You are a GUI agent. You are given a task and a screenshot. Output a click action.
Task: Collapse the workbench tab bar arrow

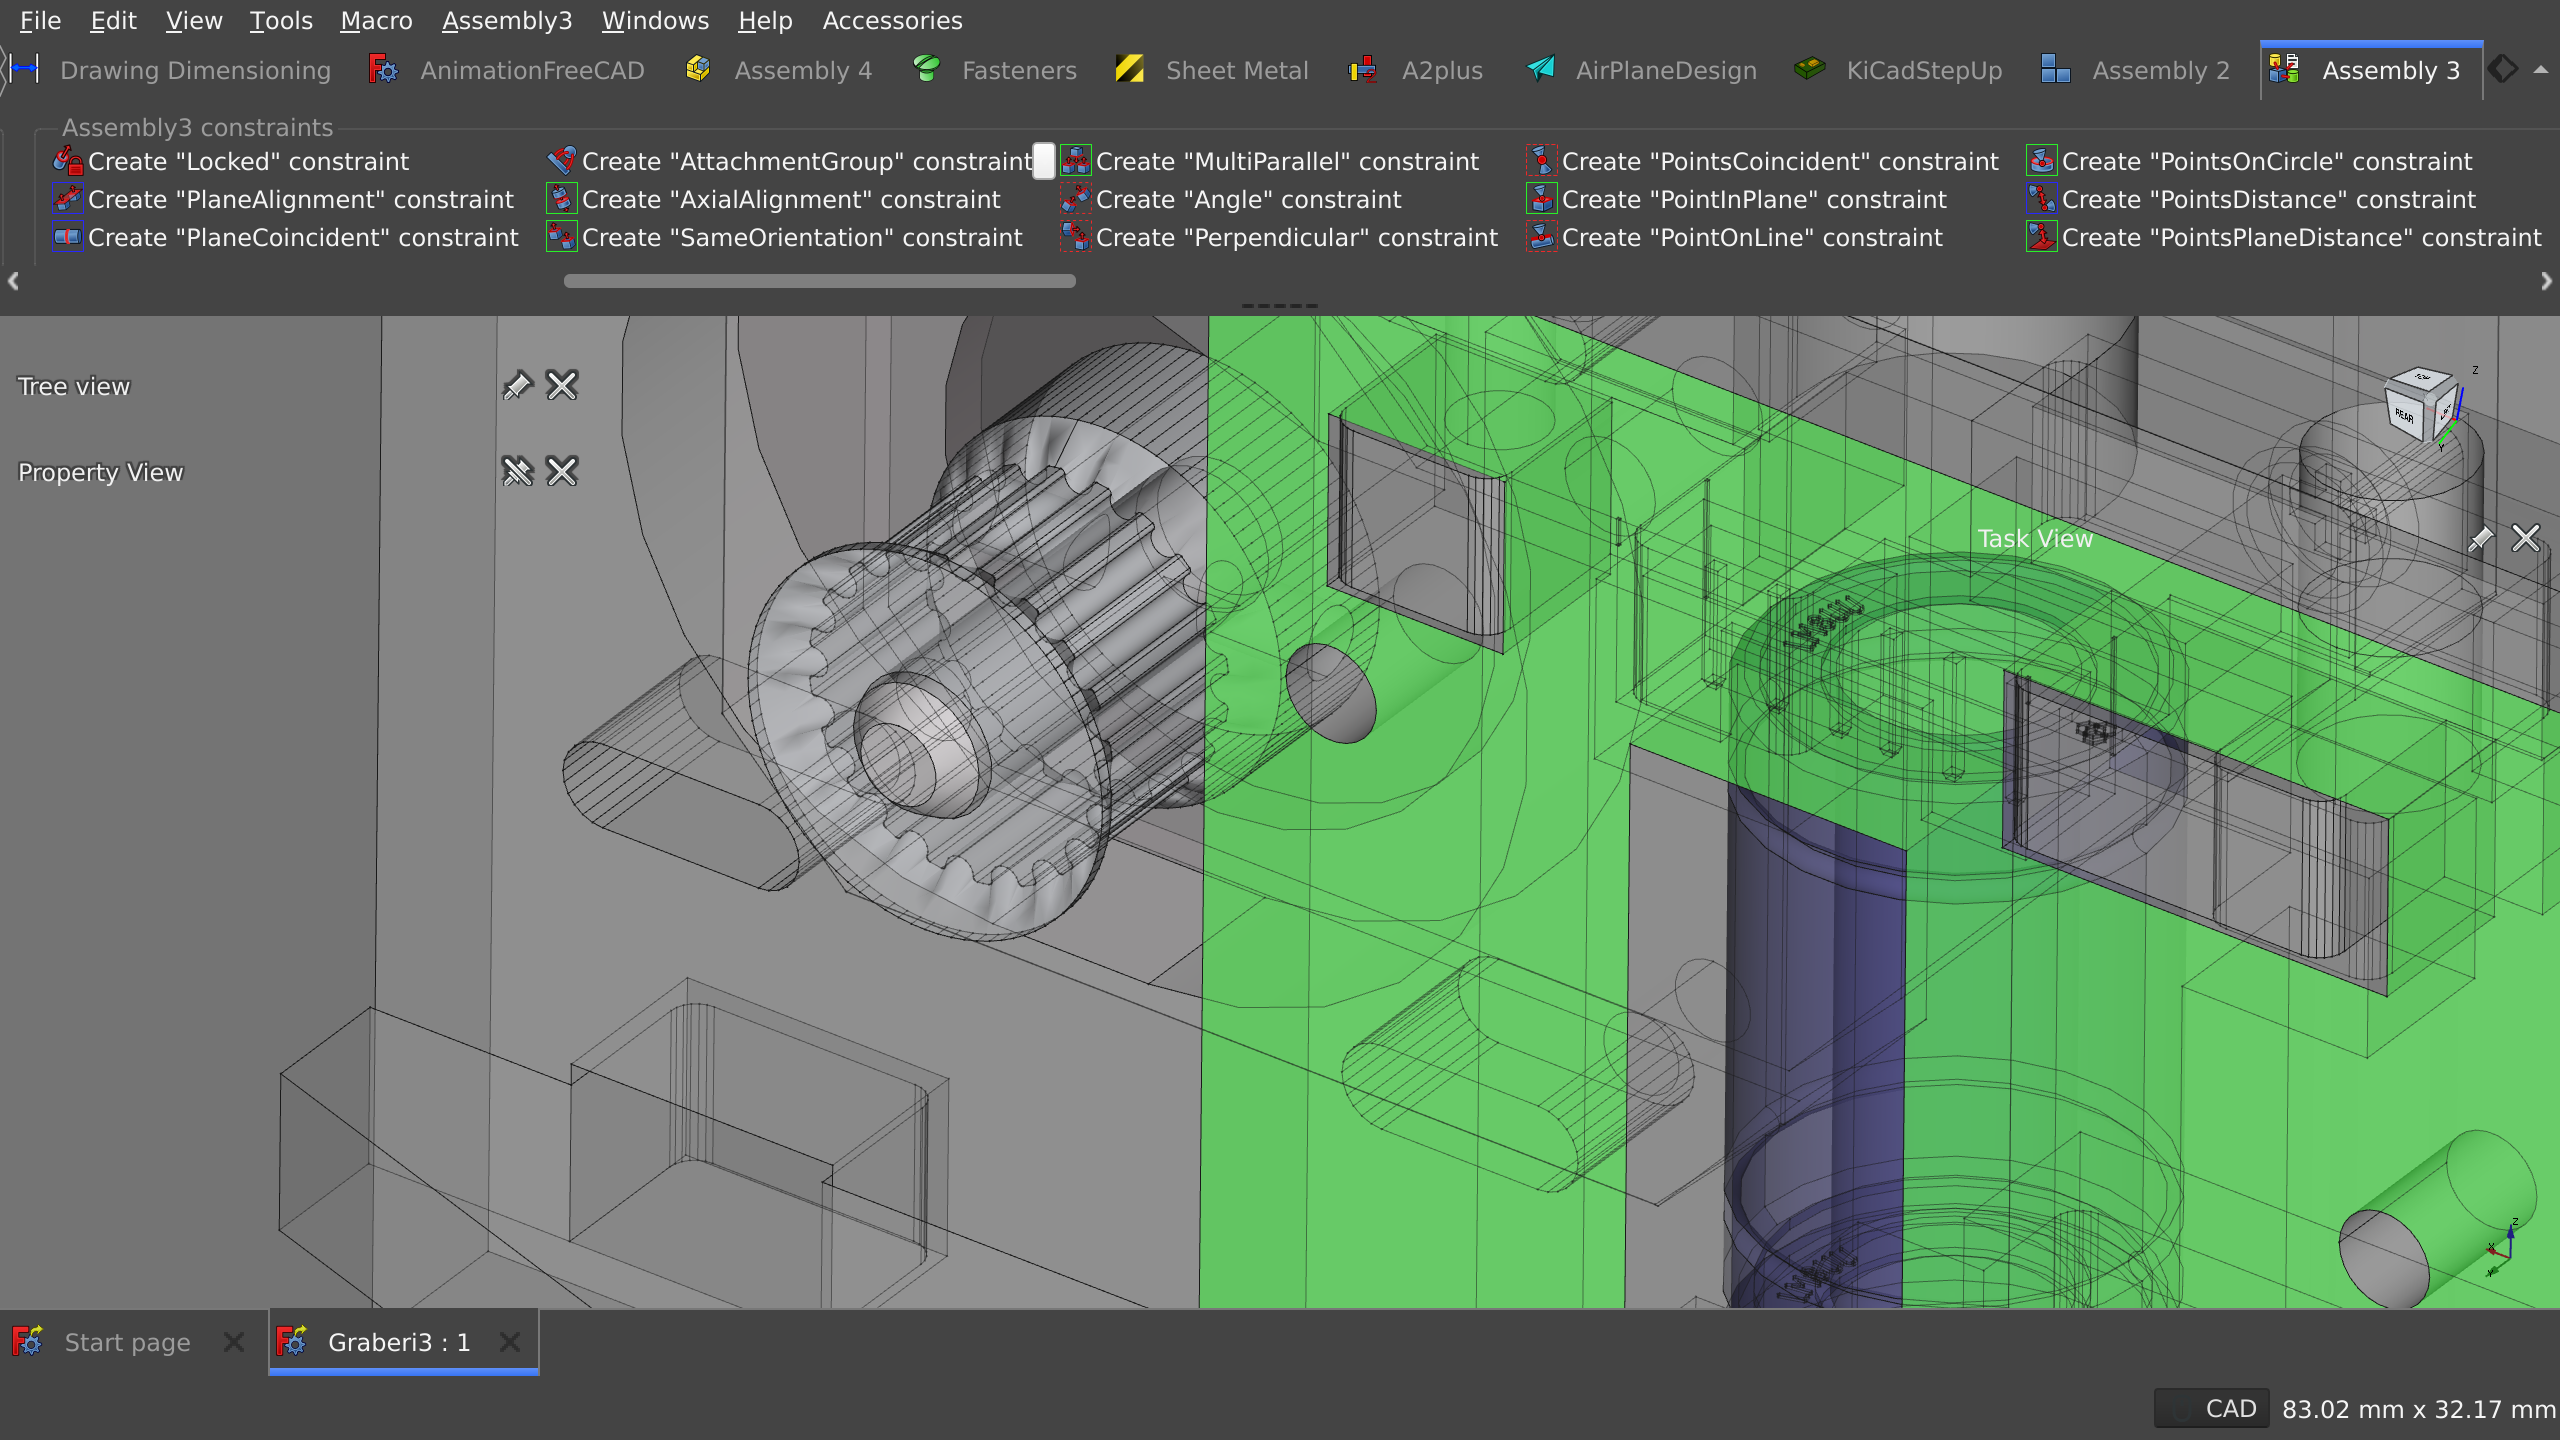(x=2541, y=70)
